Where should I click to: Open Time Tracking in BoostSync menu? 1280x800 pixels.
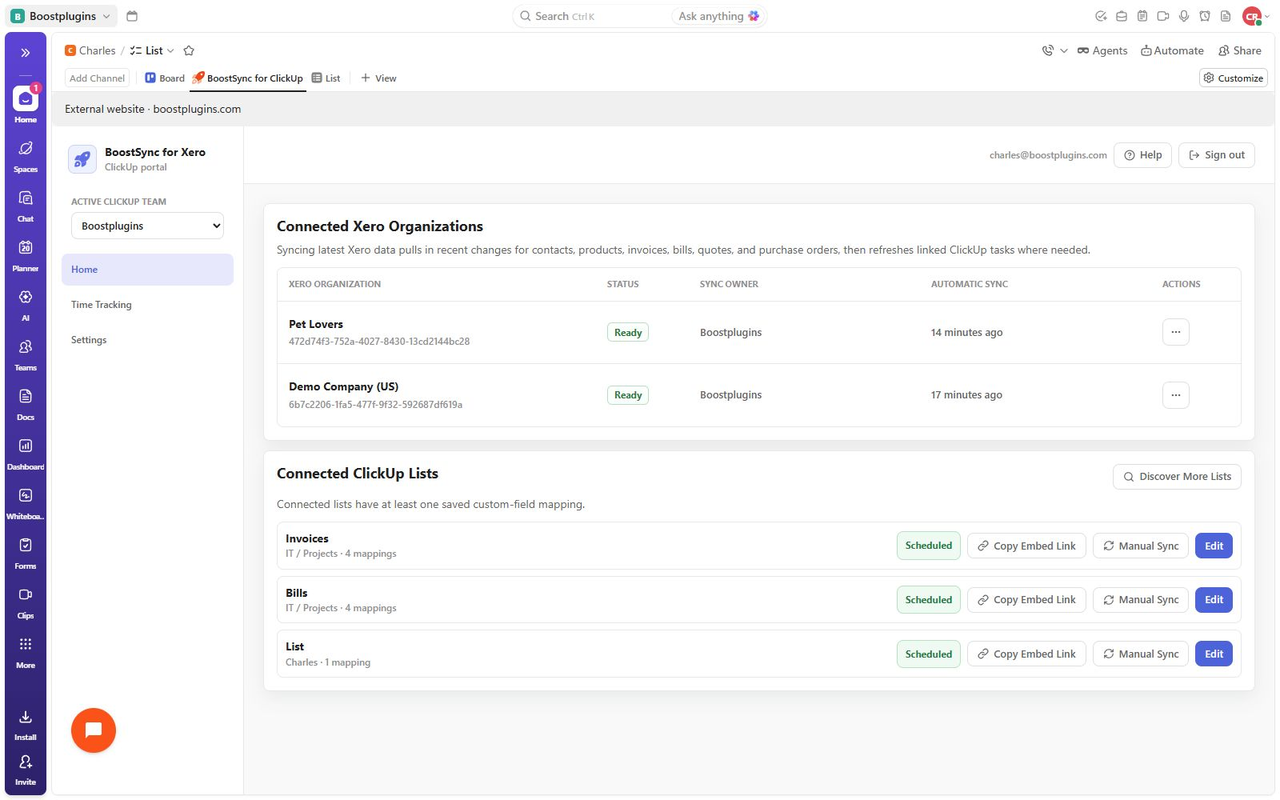(x=147, y=305)
